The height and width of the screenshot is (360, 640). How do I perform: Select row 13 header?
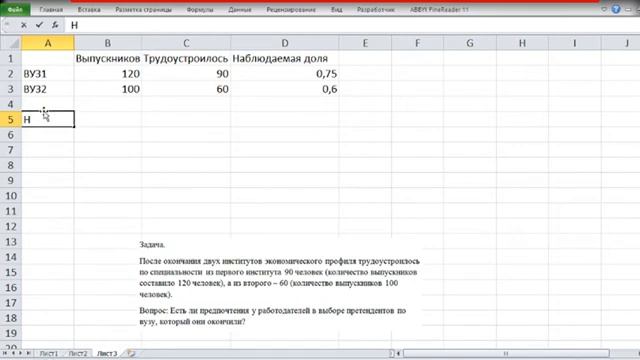point(11,242)
